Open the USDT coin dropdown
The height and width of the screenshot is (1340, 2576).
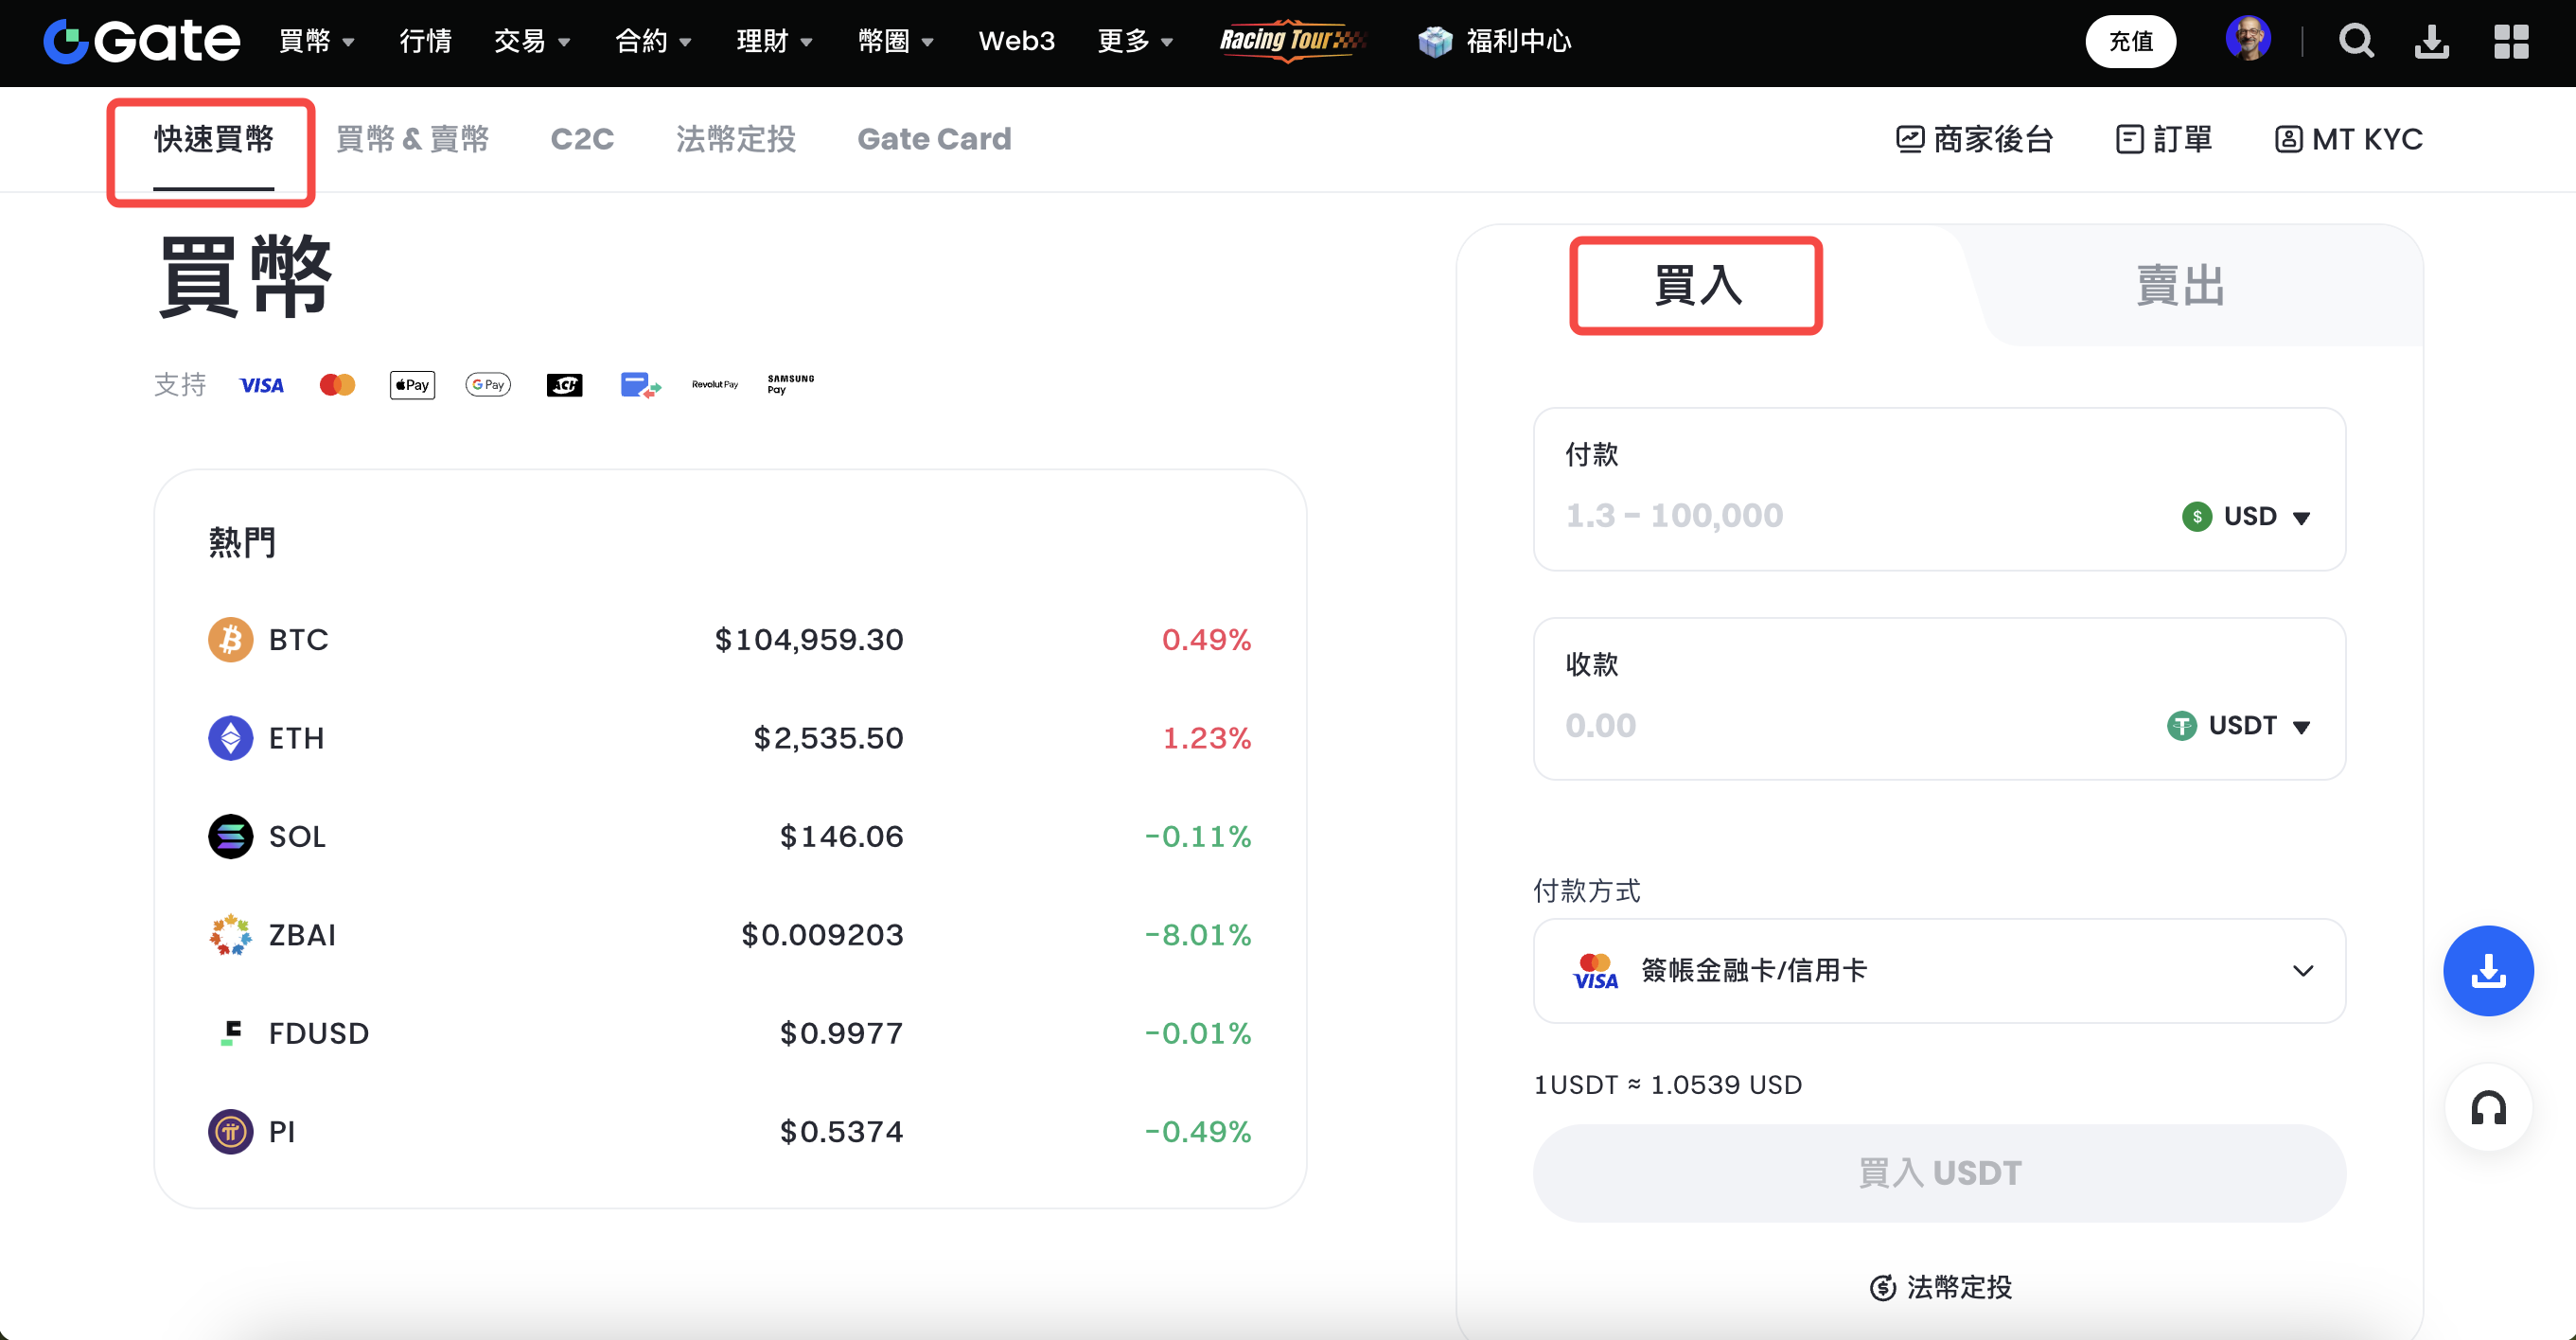(x=2239, y=725)
